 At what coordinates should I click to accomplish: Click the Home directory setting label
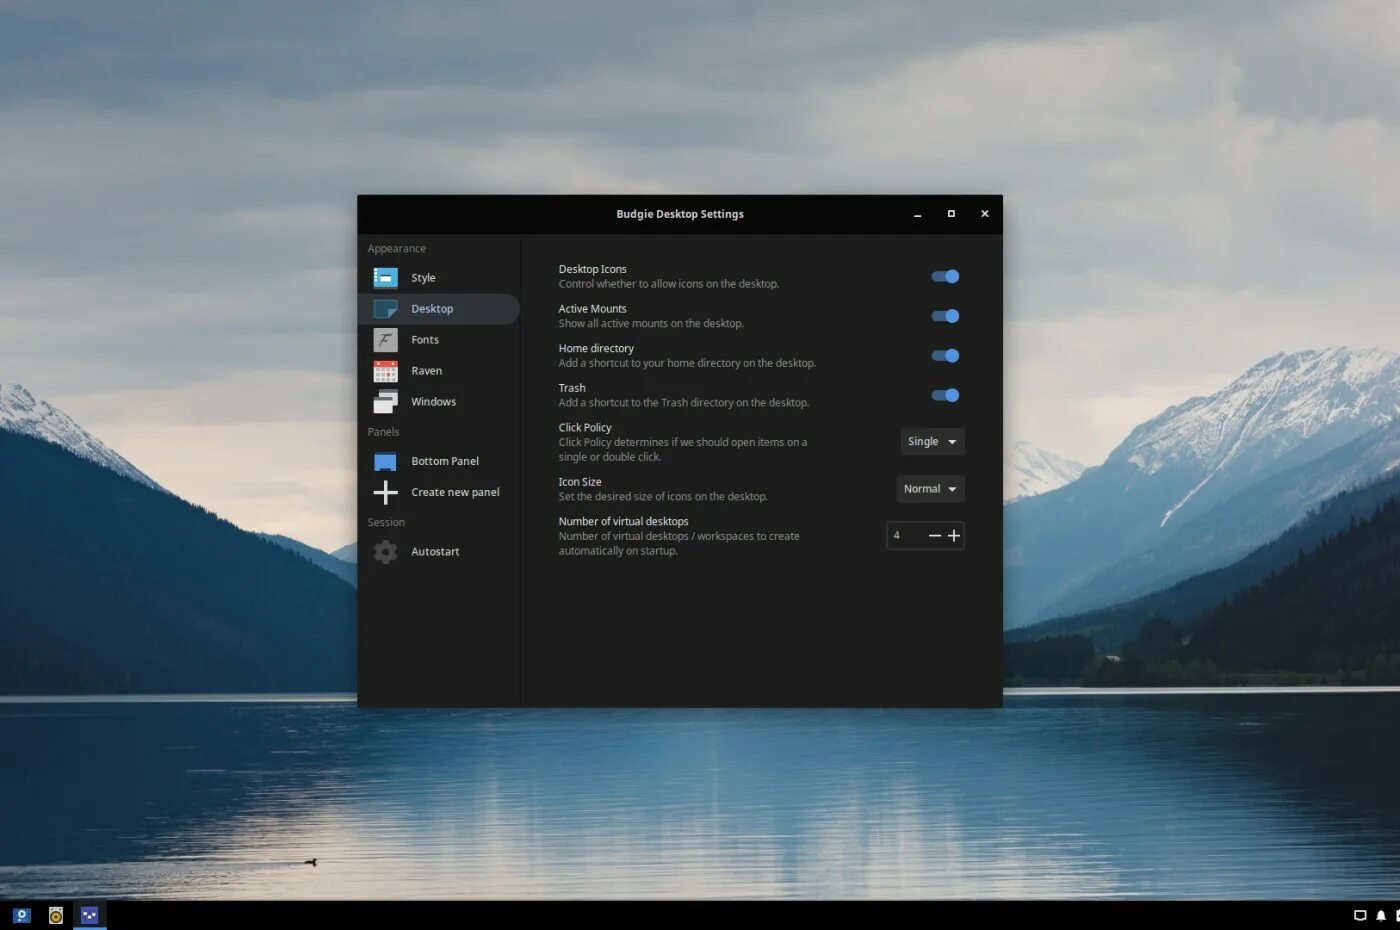tap(596, 349)
